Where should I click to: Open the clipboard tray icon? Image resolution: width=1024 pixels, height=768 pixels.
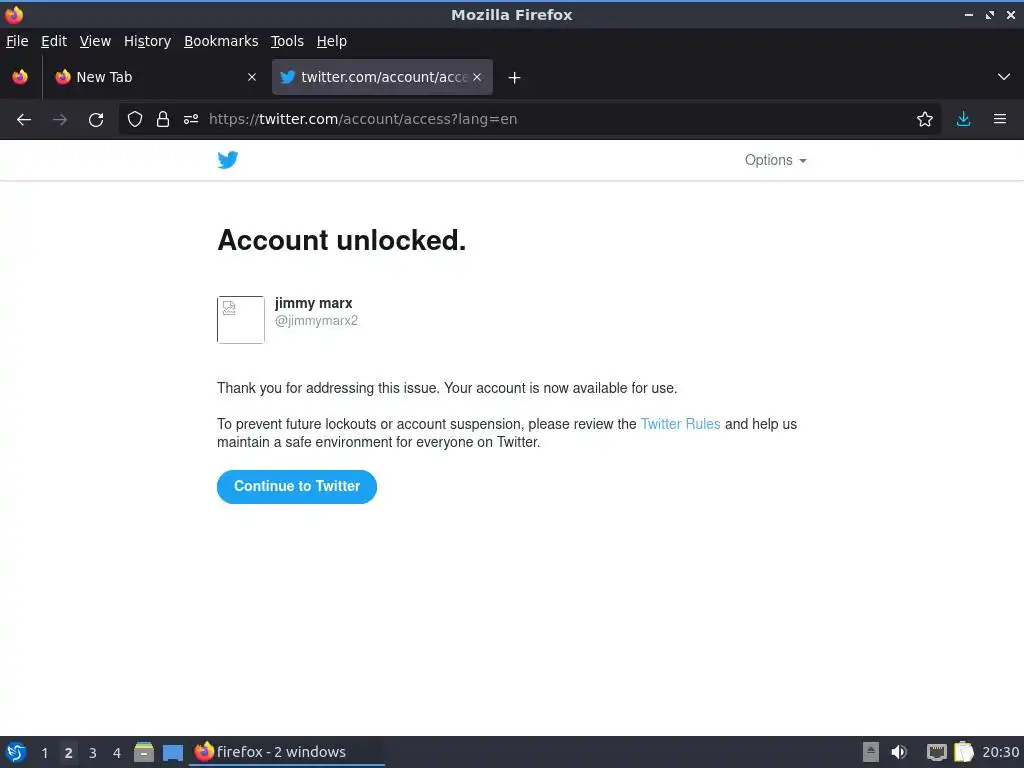pyautogui.click(x=964, y=752)
